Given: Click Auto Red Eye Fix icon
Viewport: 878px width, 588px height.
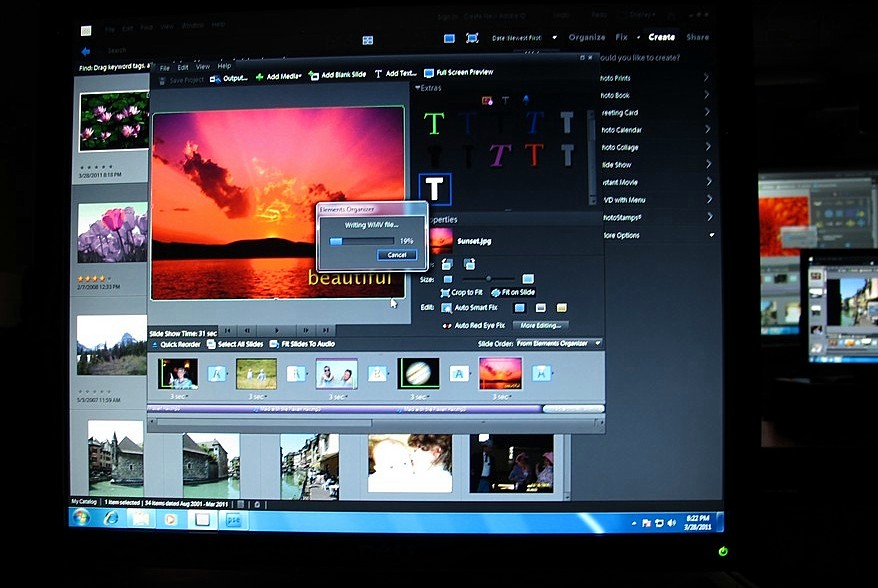Looking at the screenshot, I should [x=447, y=325].
